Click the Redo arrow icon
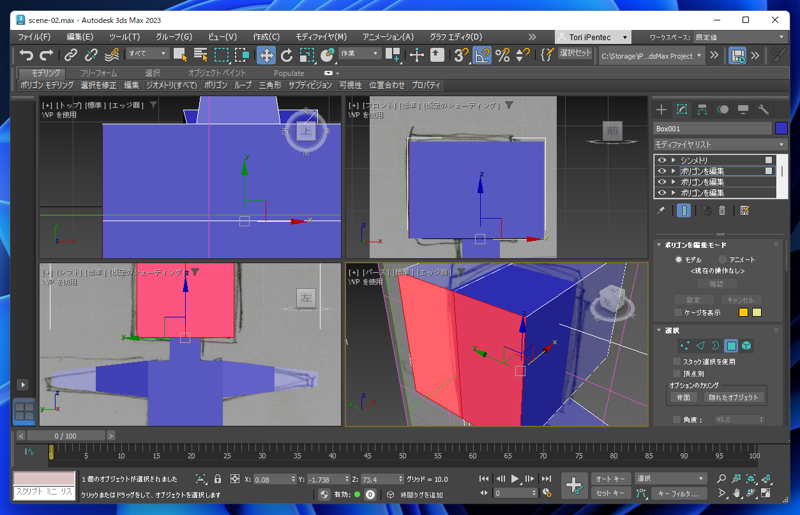This screenshot has width=800, height=515. pos(46,55)
